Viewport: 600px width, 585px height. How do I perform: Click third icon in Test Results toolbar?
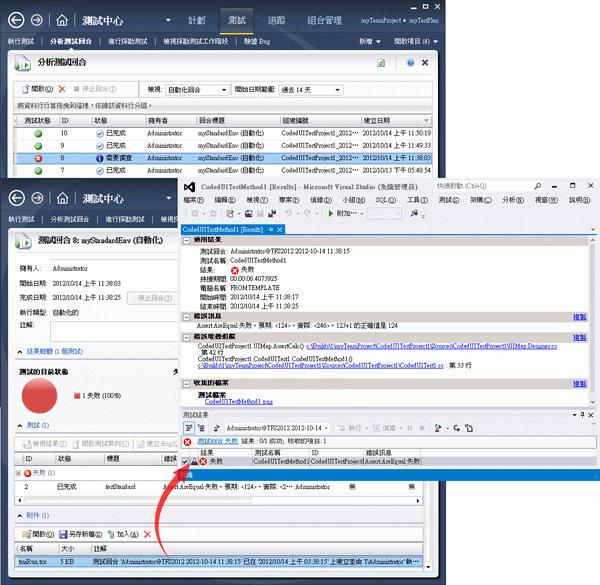[x=216, y=428]
